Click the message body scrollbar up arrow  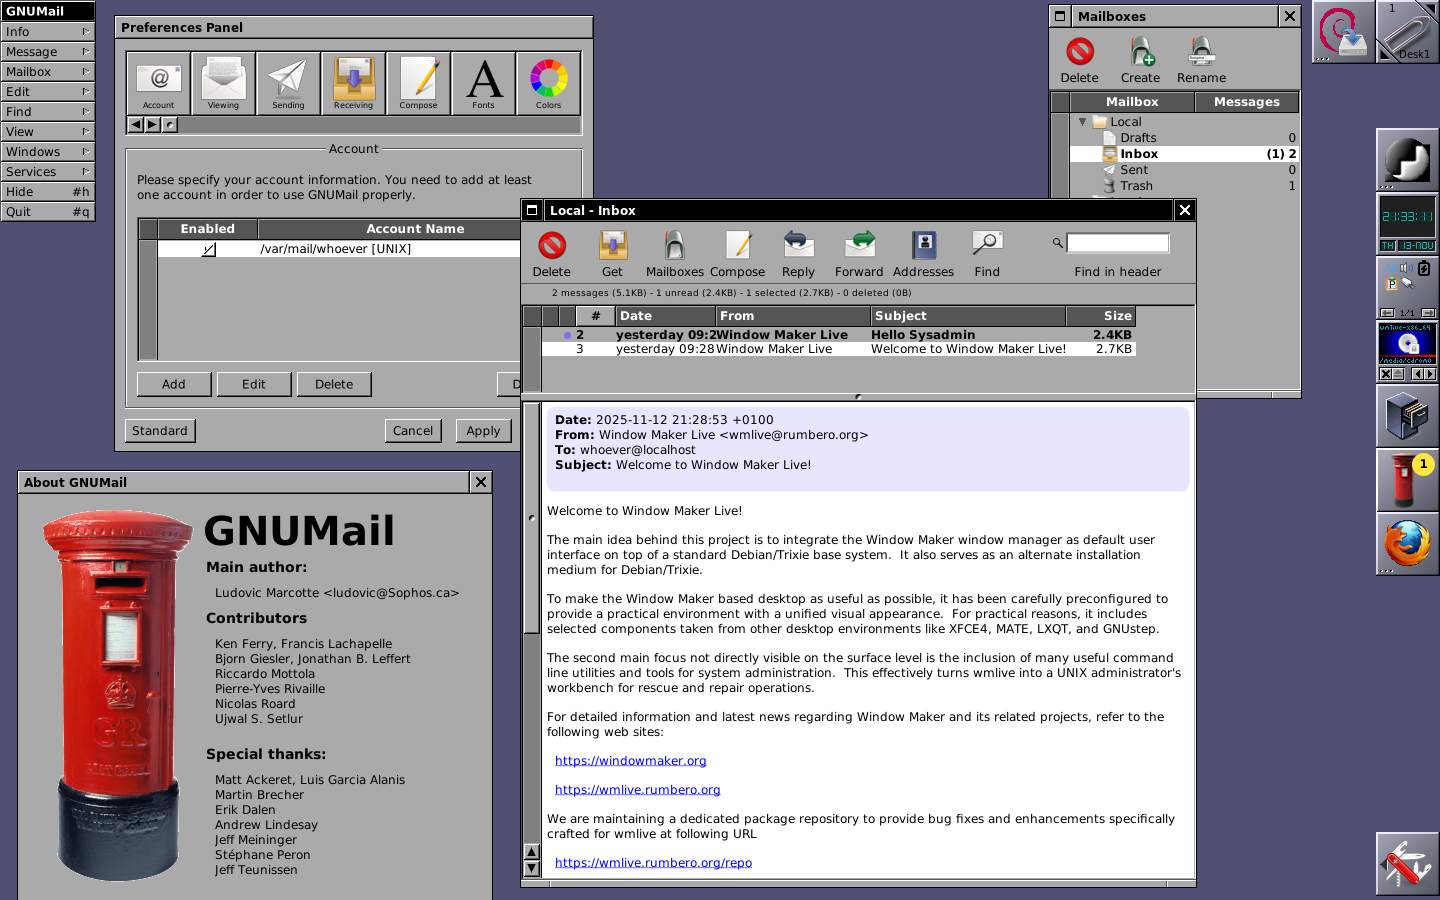click(532, 853)
